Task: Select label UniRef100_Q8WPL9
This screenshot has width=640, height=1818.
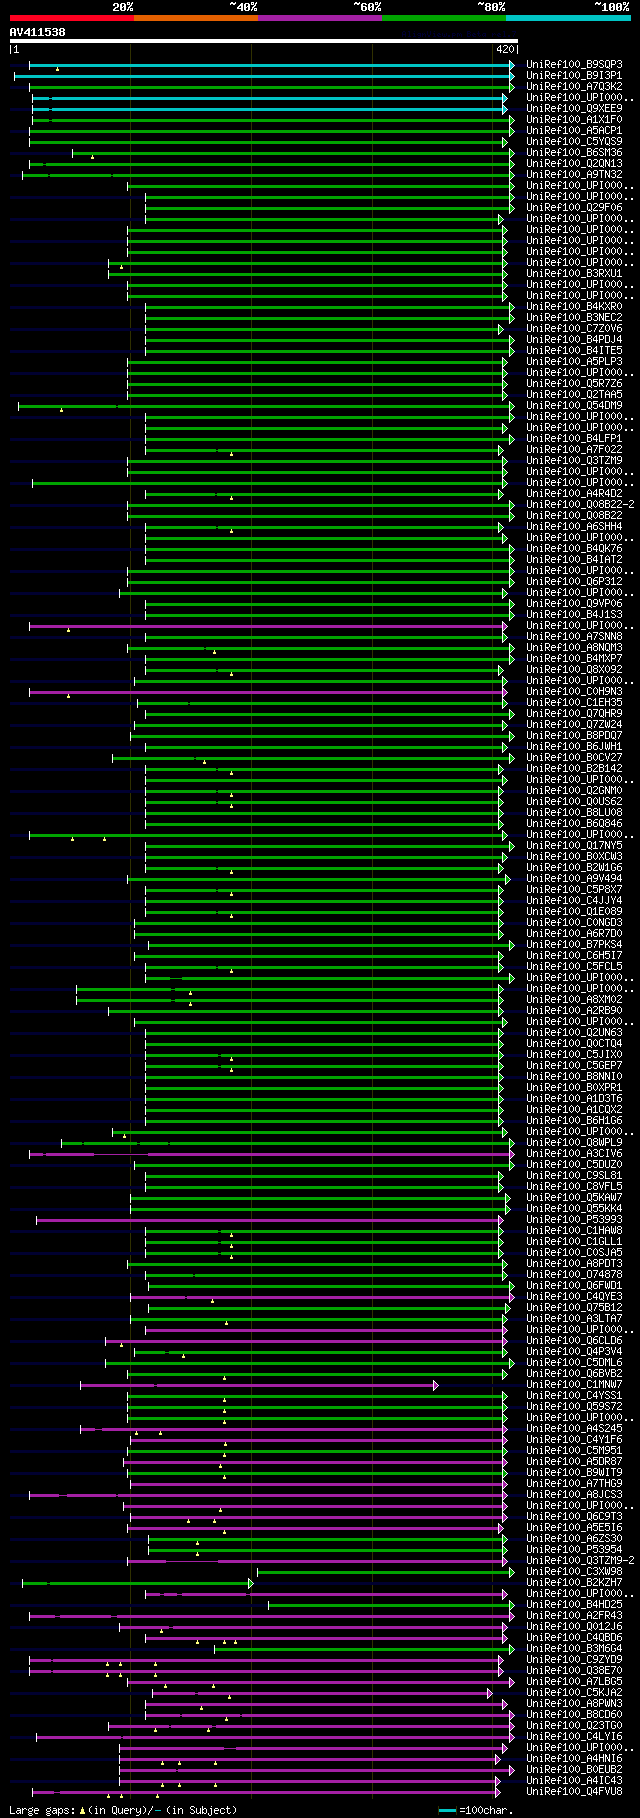Action: click(x=574, y=1142)
